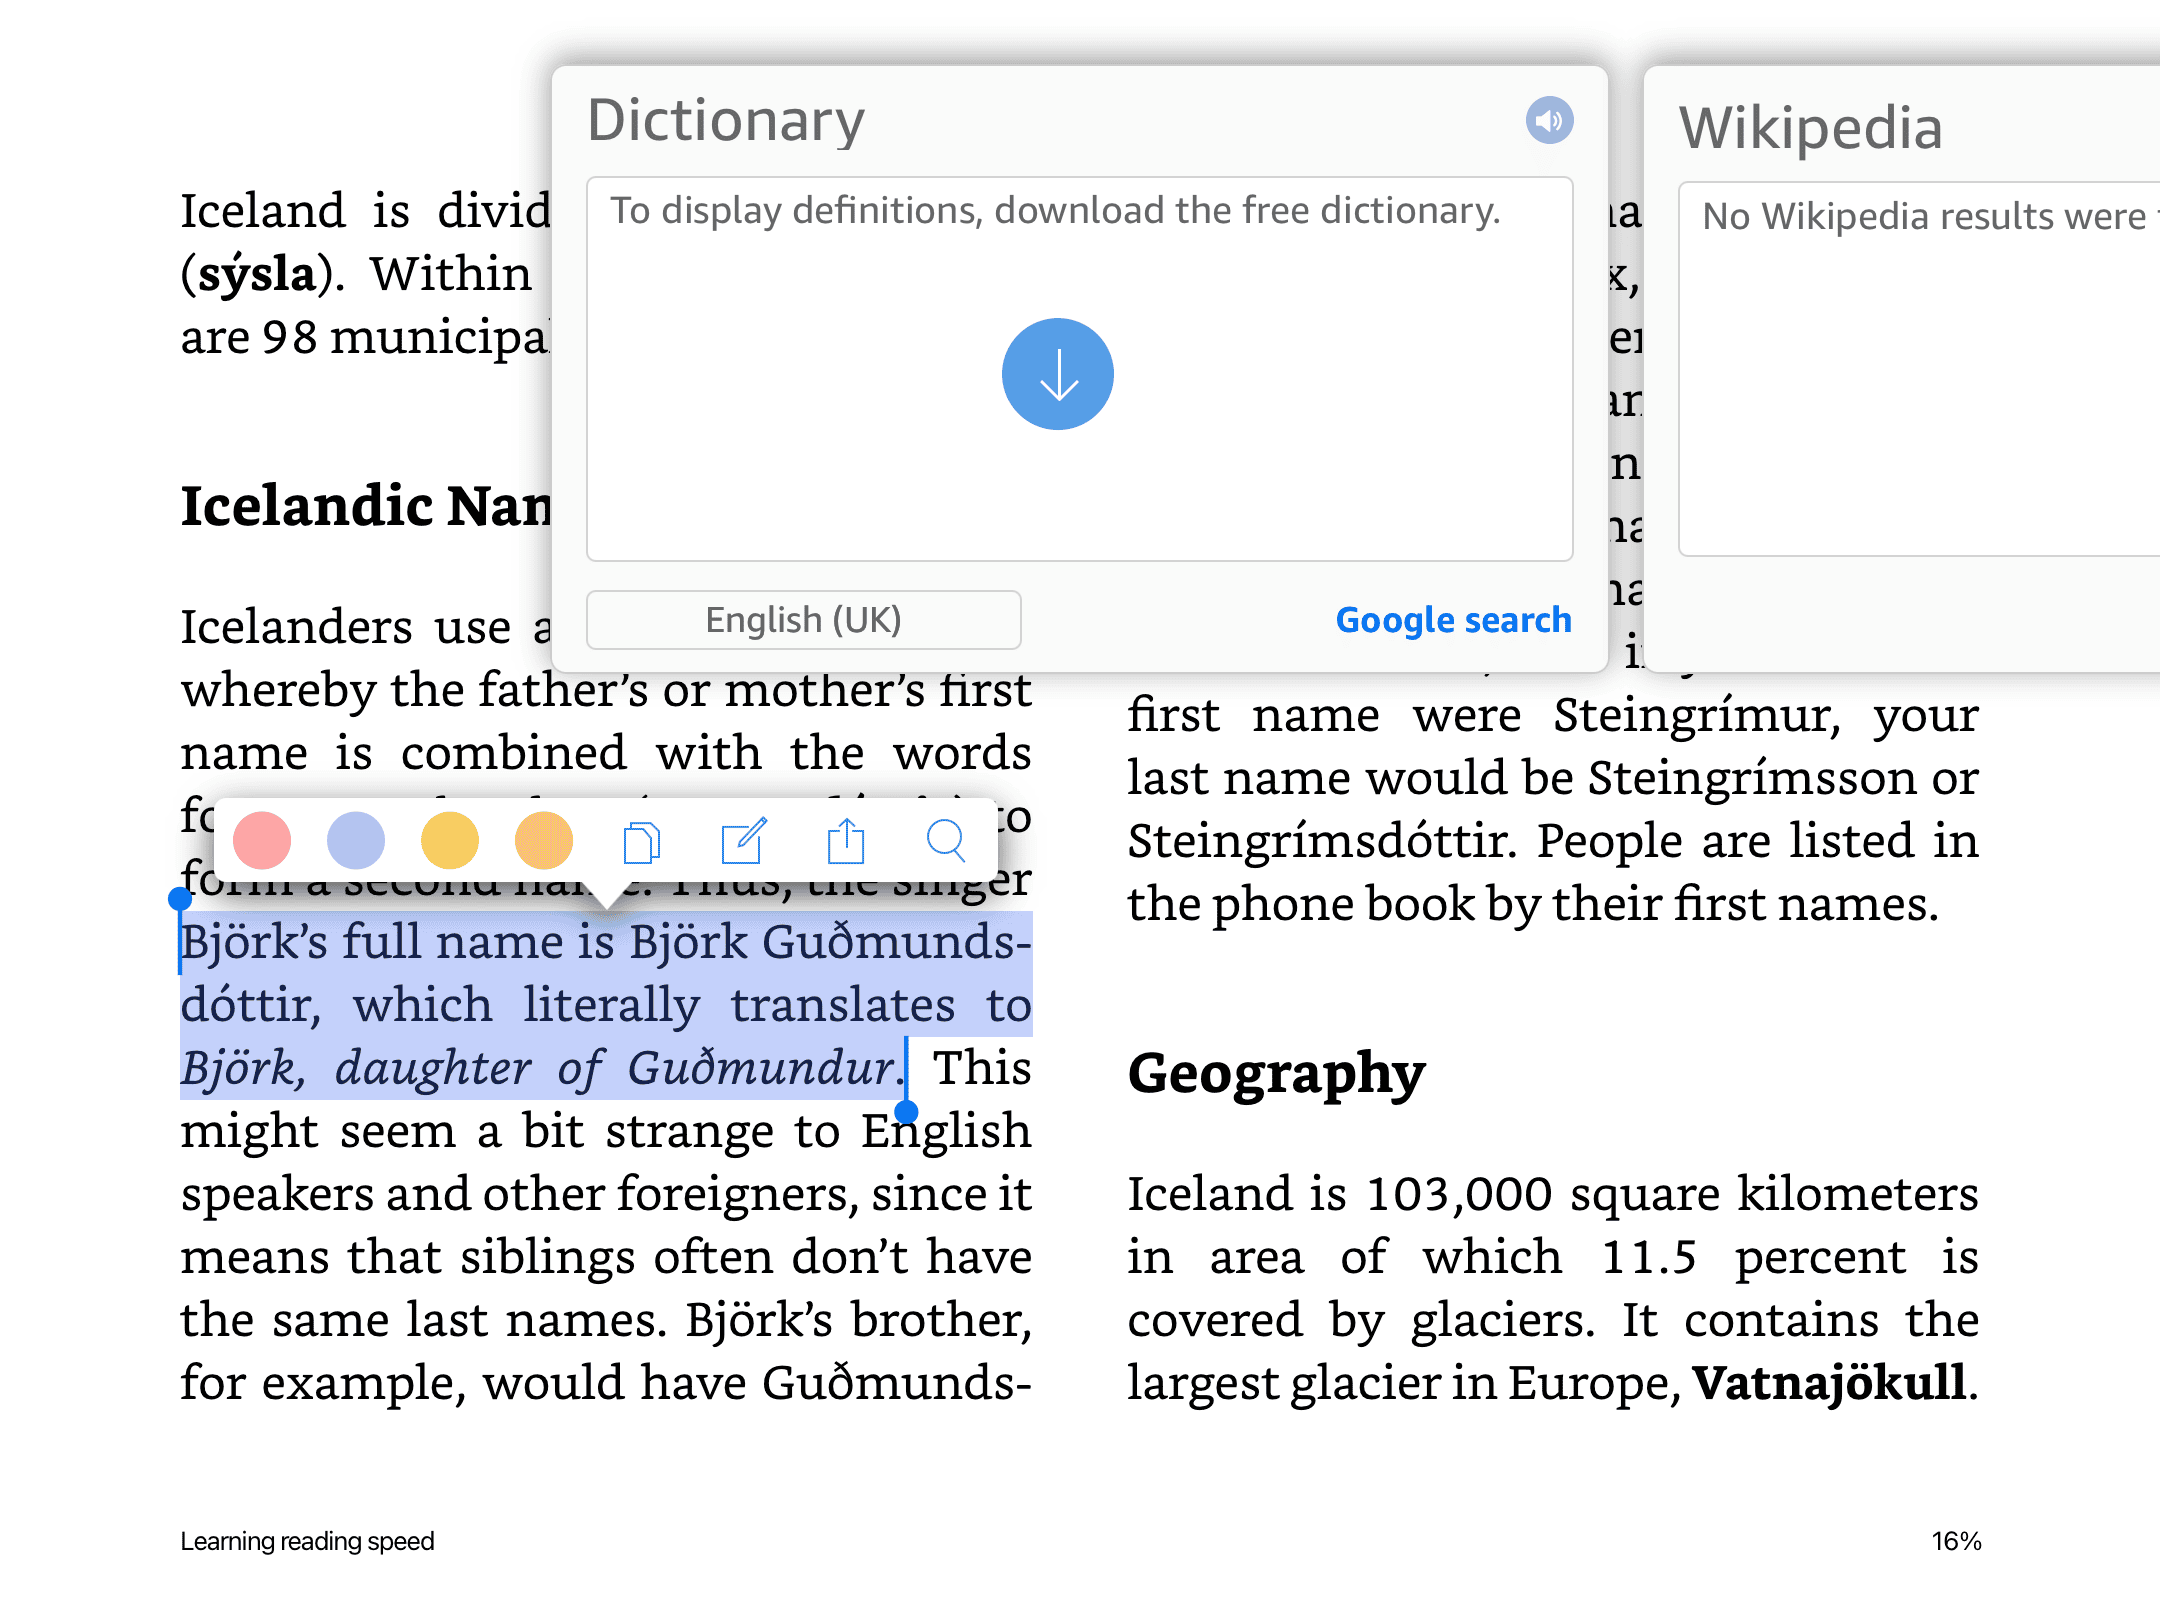Viewport: 2160px width, 1620px height.
Task: Tap Learning reading speed footer label
Action: pos(307,1541)
